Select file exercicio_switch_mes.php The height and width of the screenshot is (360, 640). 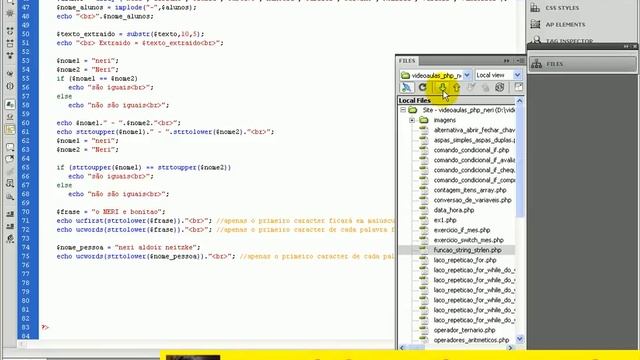tap(468, 240)
